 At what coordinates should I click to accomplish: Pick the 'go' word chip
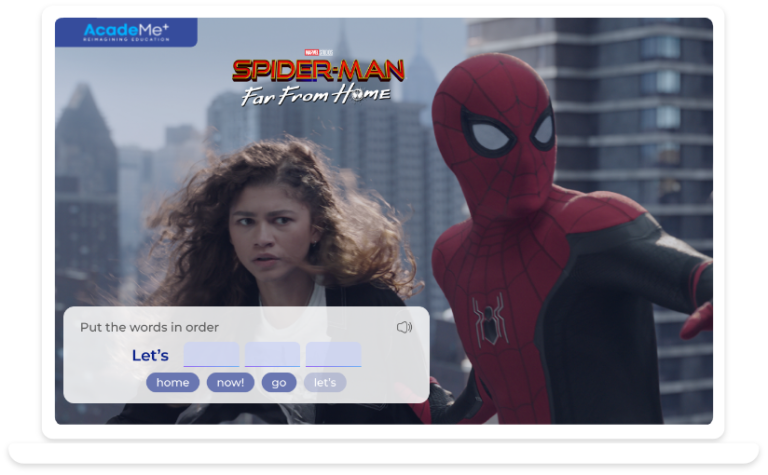[x=279, y=382]
